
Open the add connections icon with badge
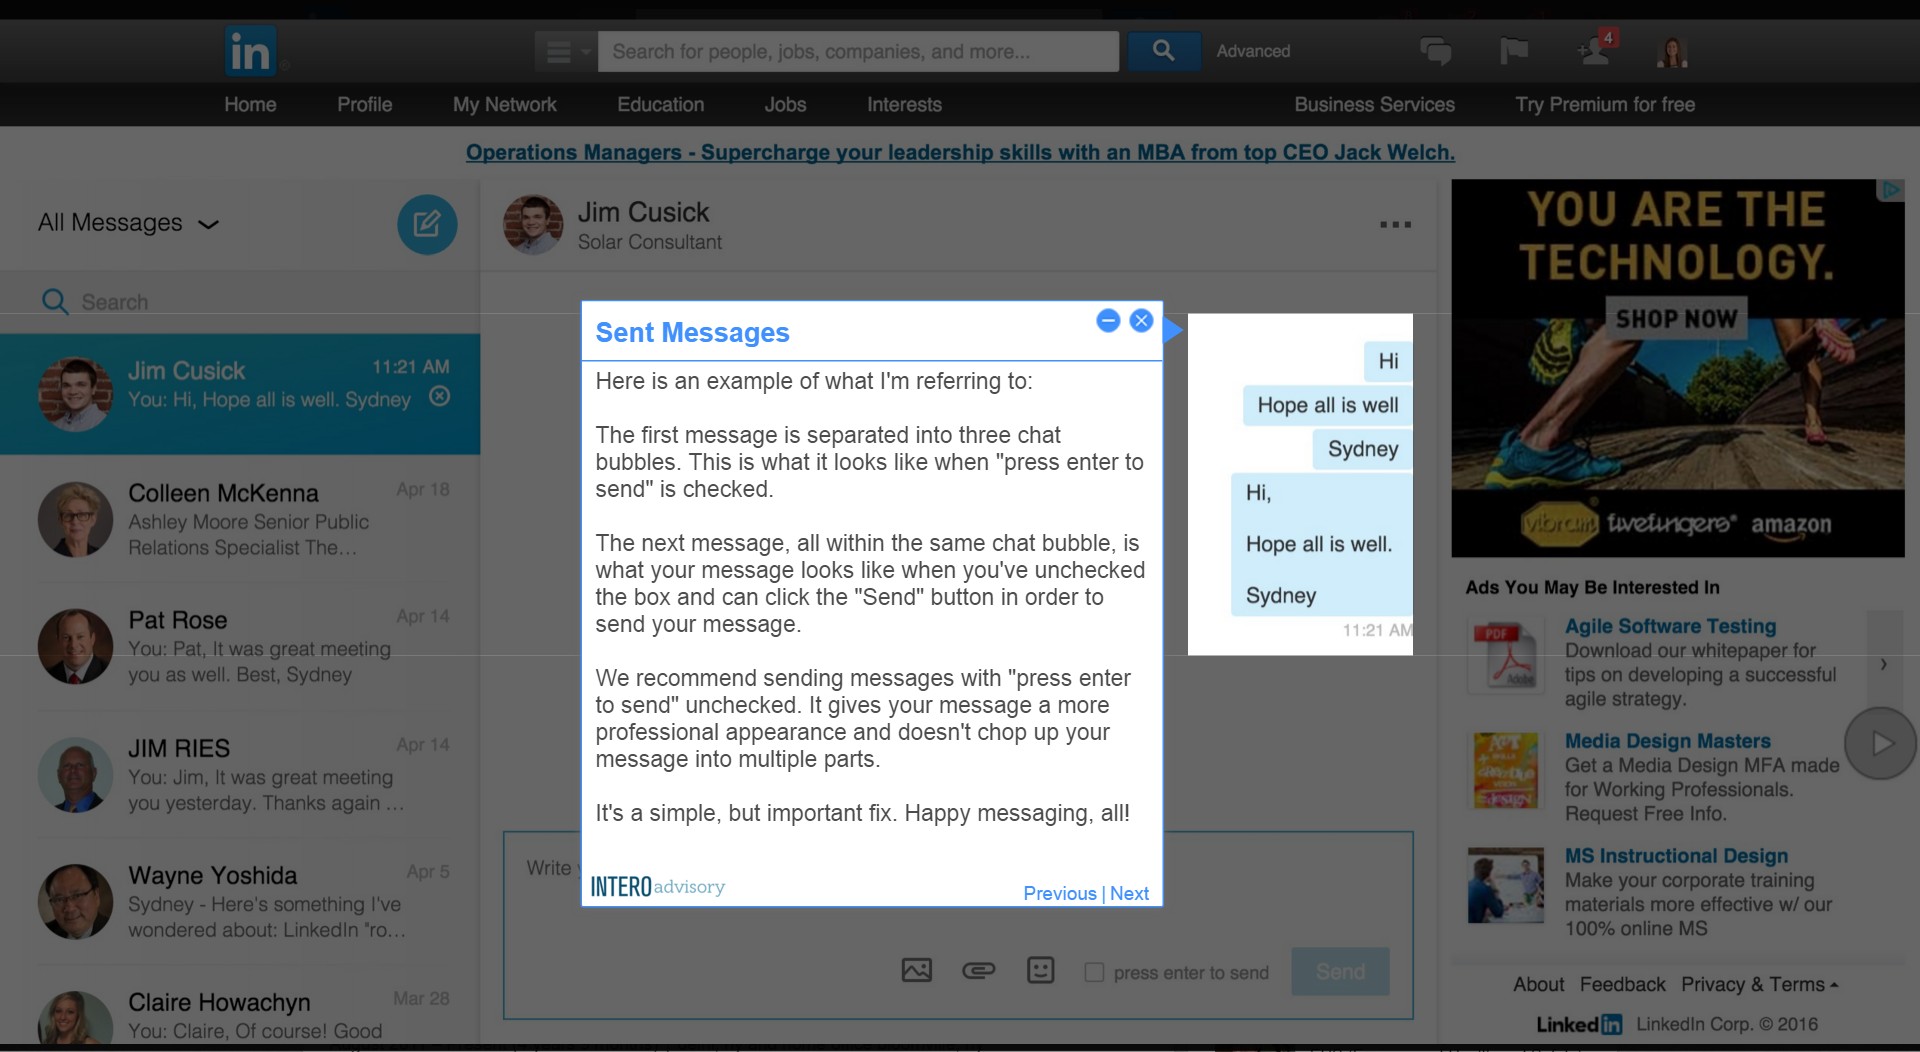click(1593, 51)
